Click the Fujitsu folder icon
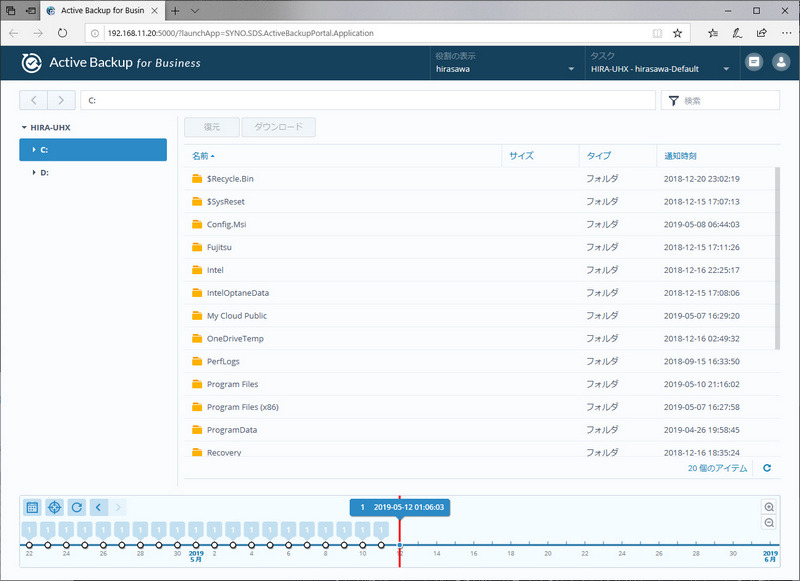The height and width of the screenshot is (581, 800). tap(197, 247)
